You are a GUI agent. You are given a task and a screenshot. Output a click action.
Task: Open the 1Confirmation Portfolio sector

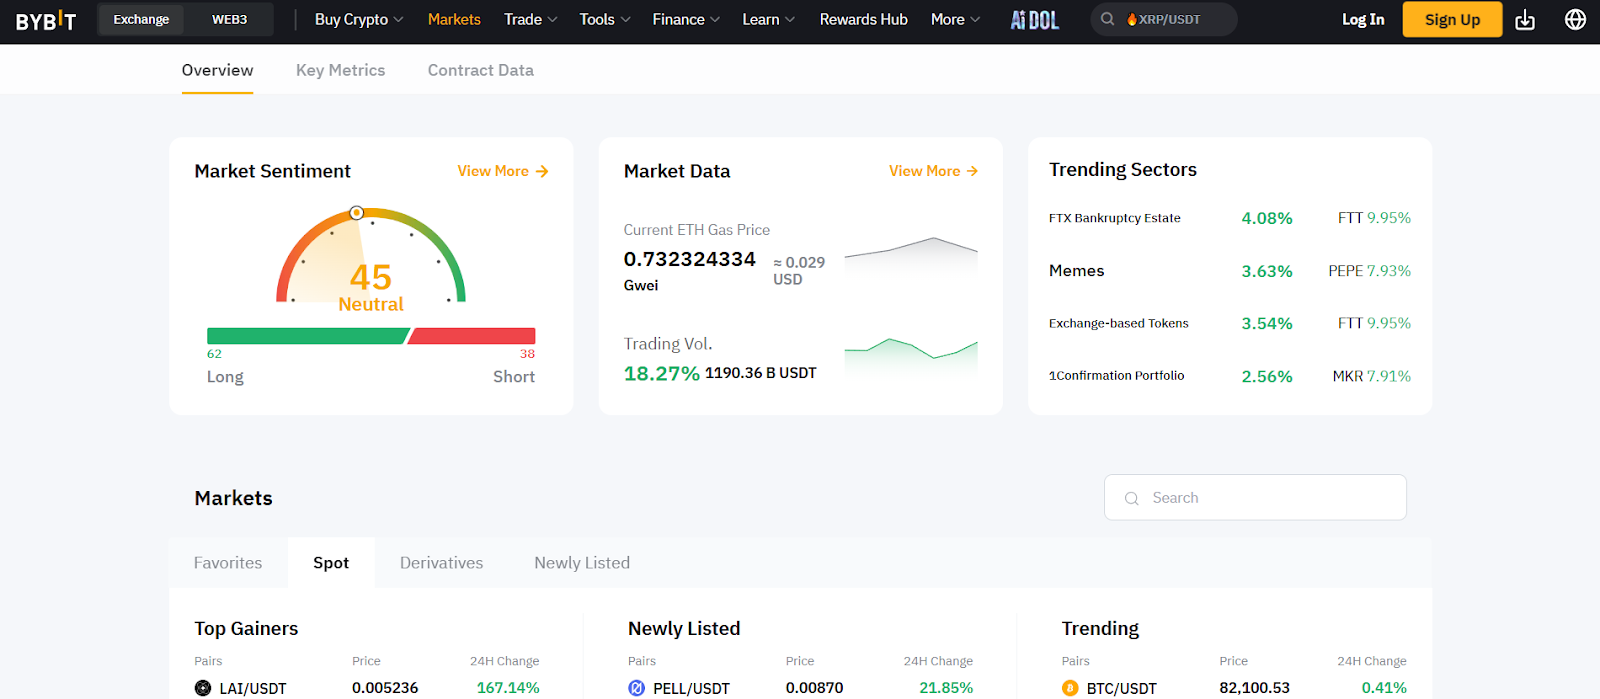coord(1116,376)
